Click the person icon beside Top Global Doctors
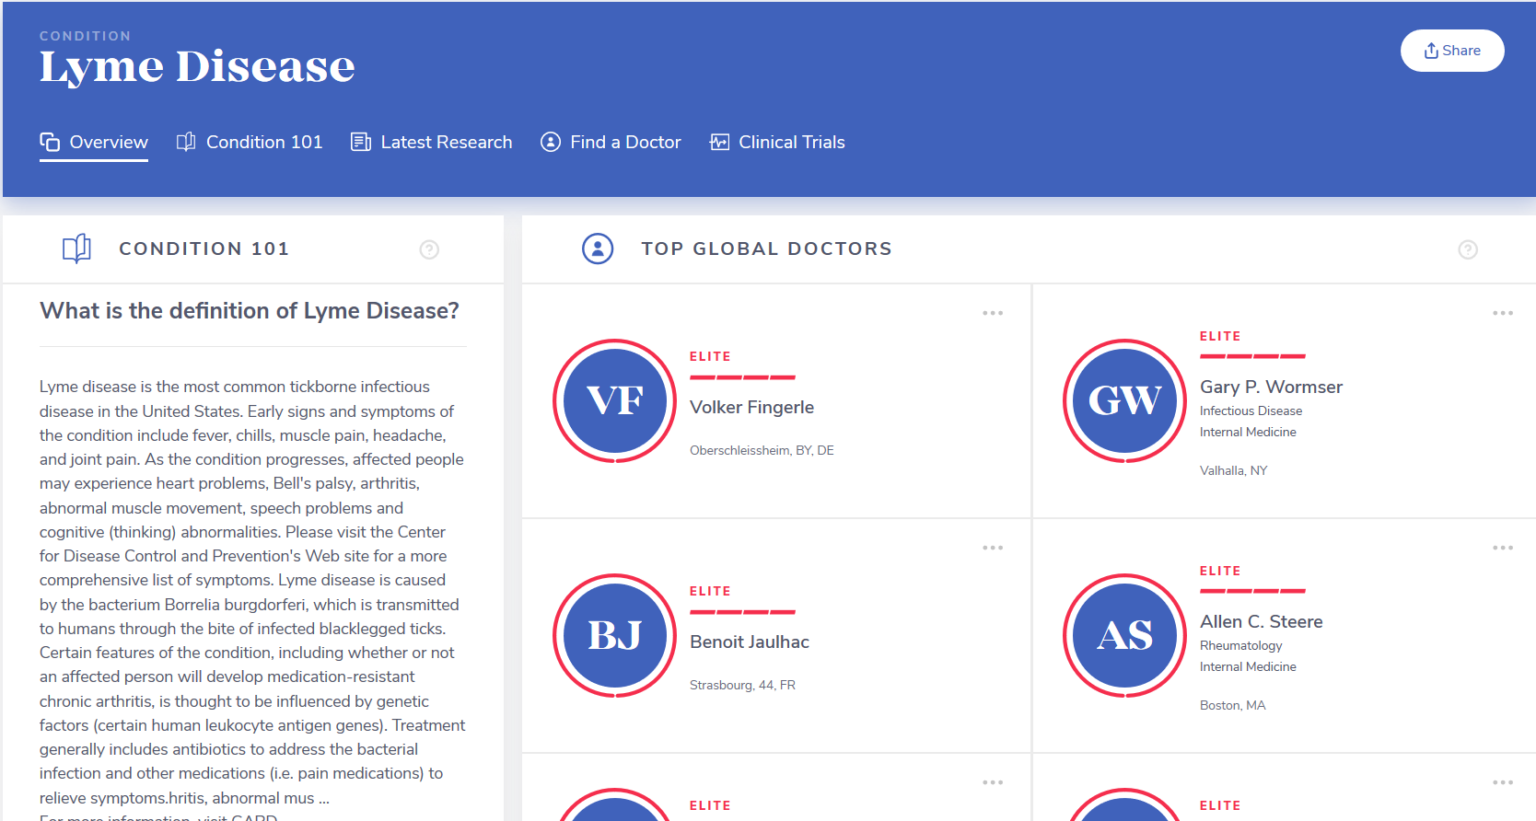The image size is (1536, 821). coord(597,249)
